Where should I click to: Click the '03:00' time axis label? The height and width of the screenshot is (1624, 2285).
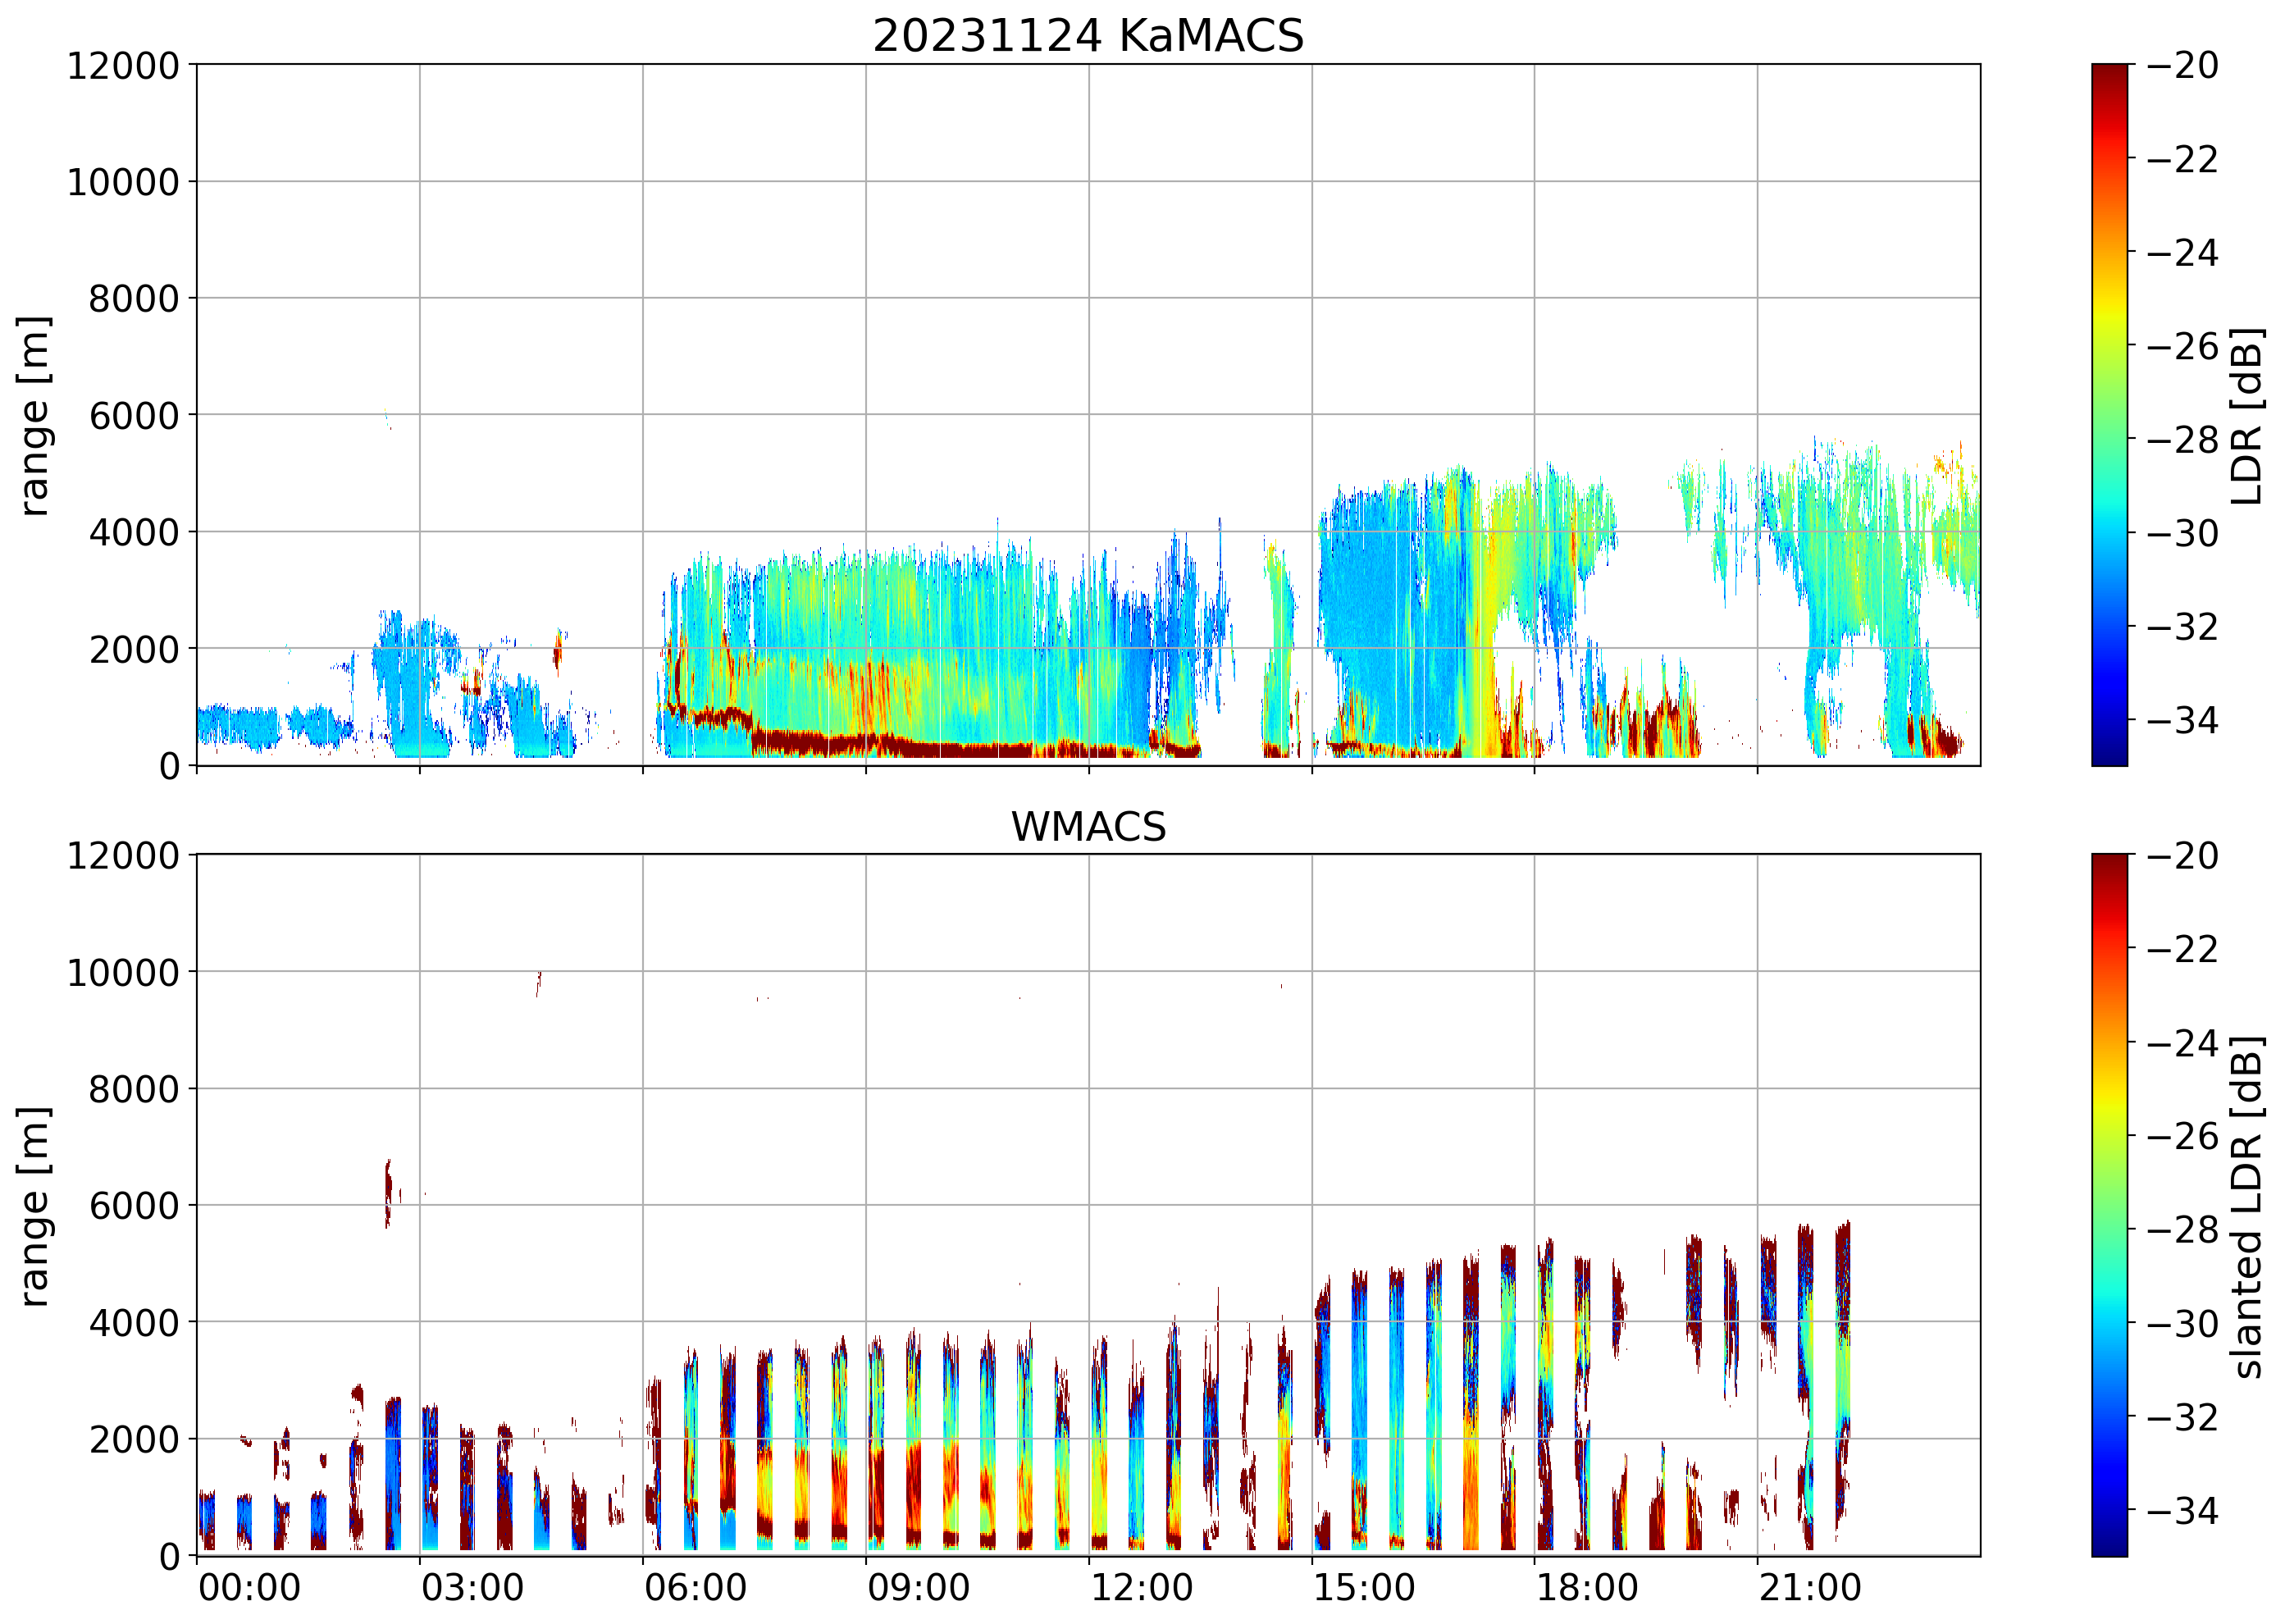(472, 1587)
